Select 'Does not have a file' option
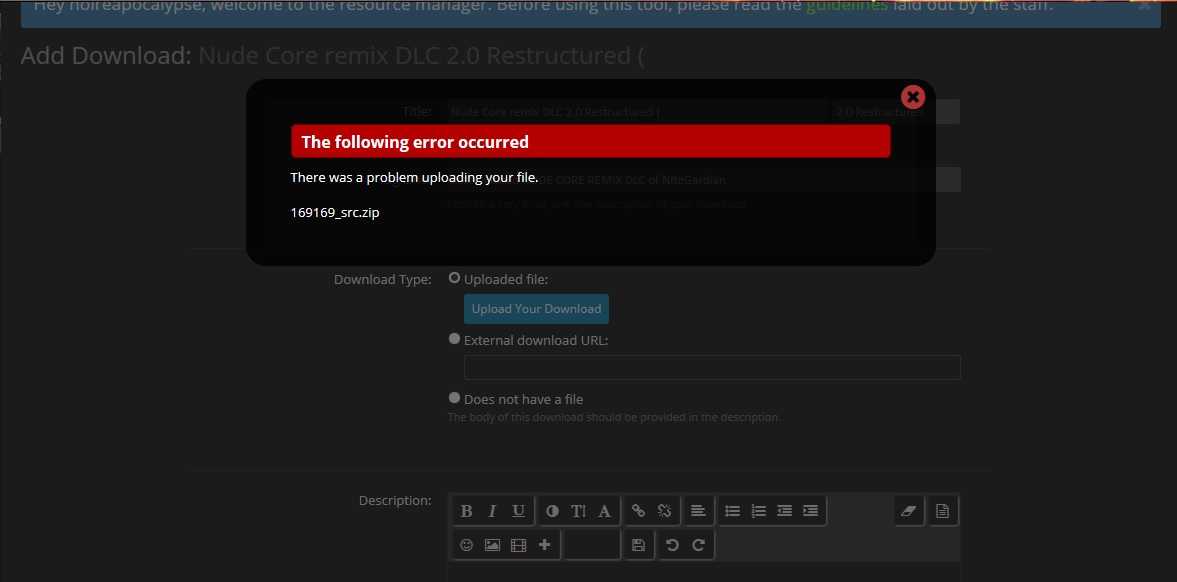The image size is (1177, 582). pos(455,398)
